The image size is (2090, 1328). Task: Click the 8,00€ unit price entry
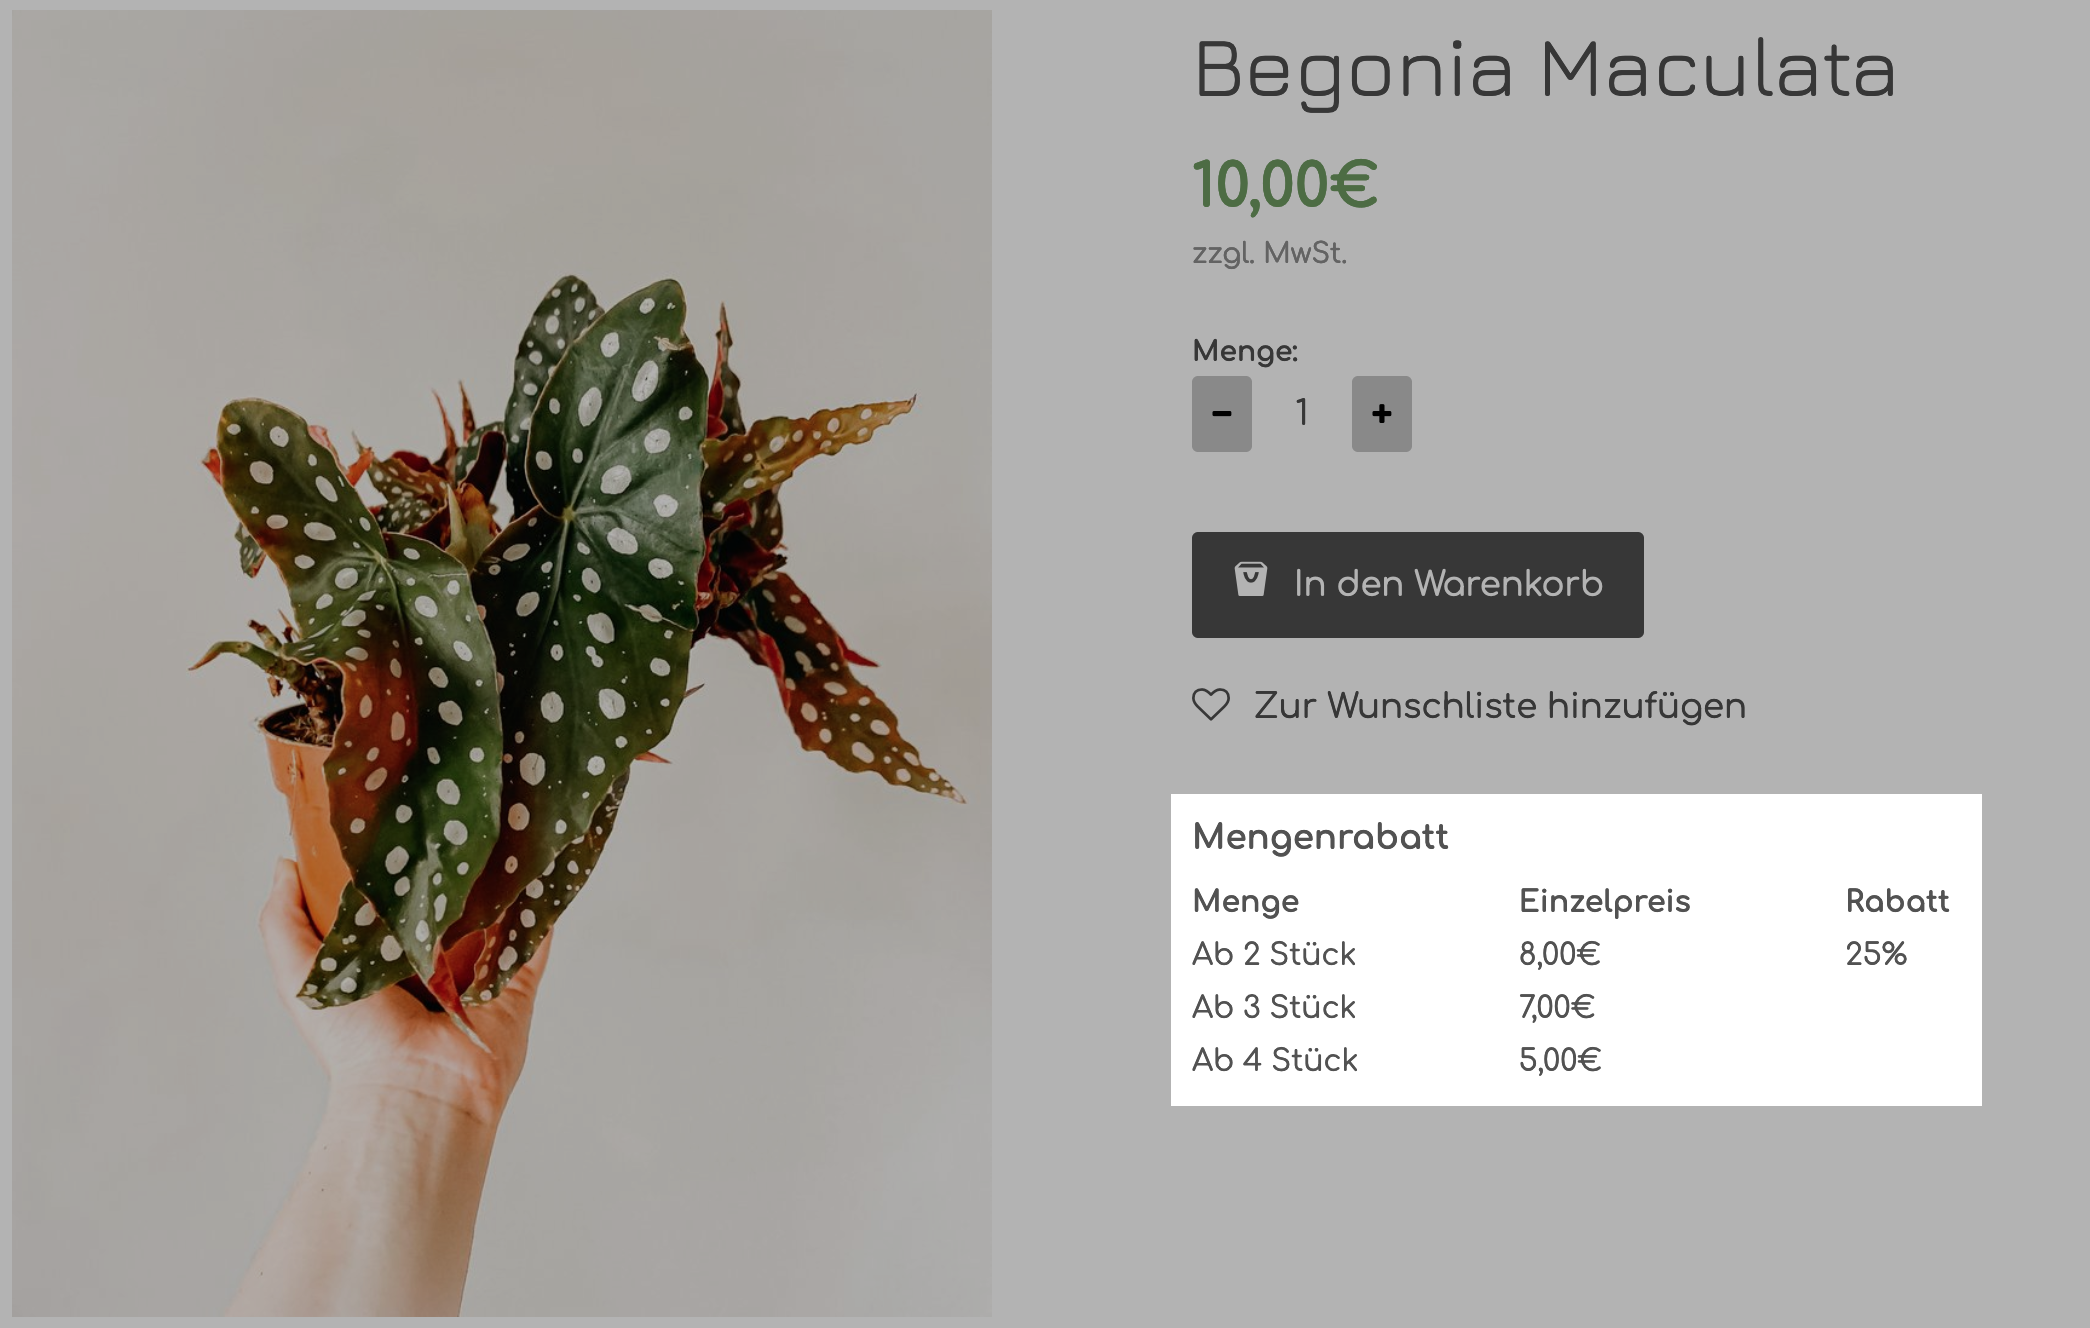[x=1558, y=954]
